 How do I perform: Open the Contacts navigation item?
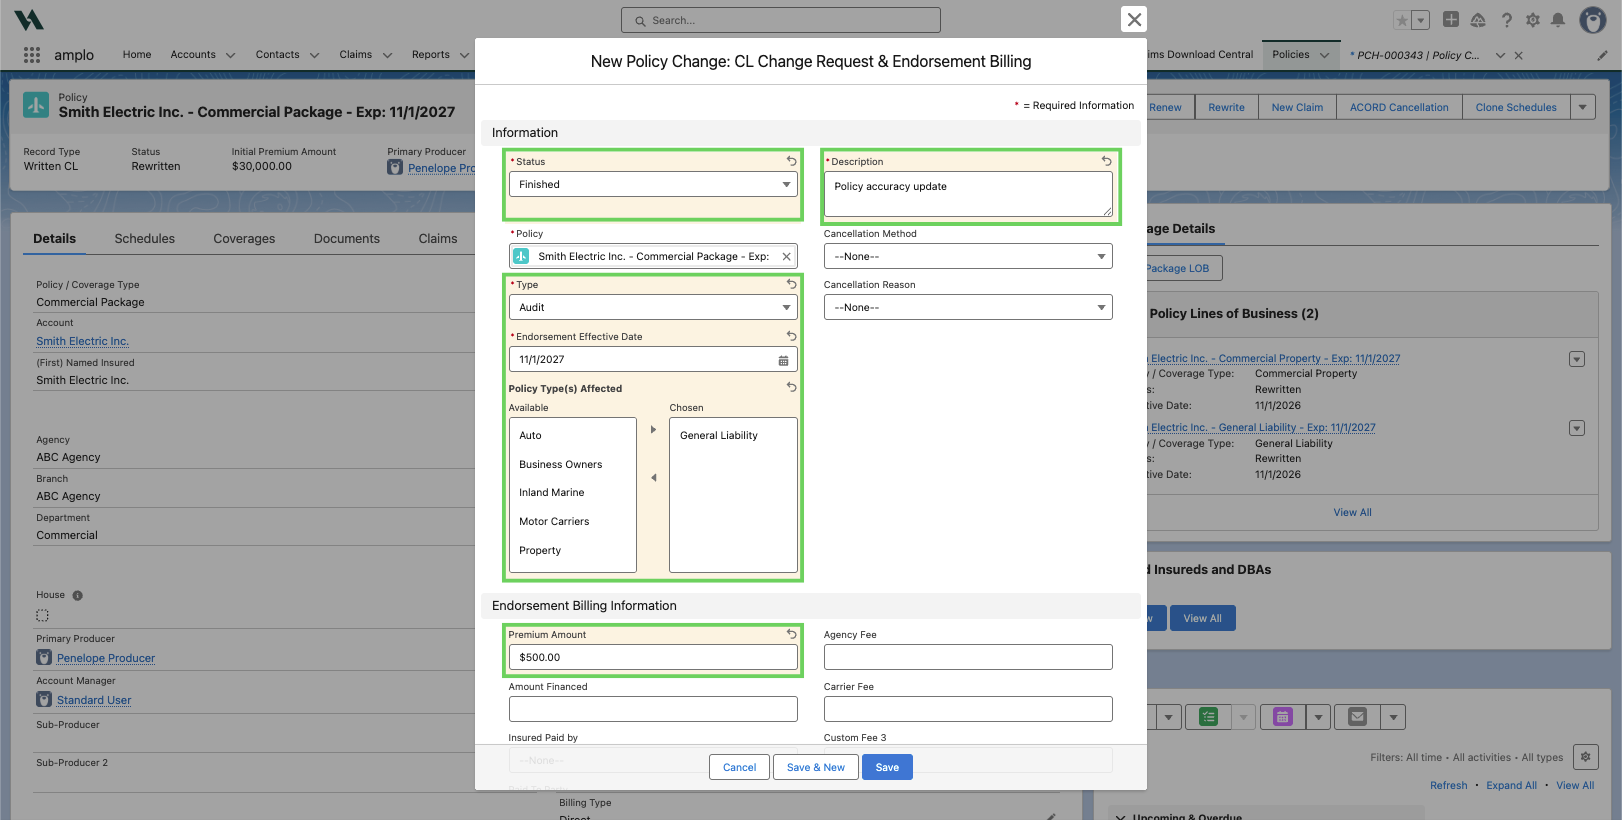277,55
